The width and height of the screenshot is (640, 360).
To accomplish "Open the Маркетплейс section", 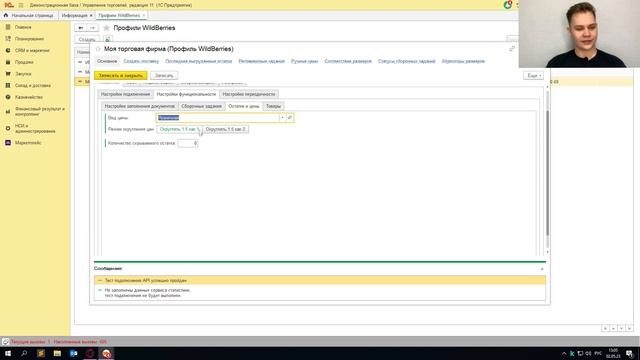I will point(28,143).
